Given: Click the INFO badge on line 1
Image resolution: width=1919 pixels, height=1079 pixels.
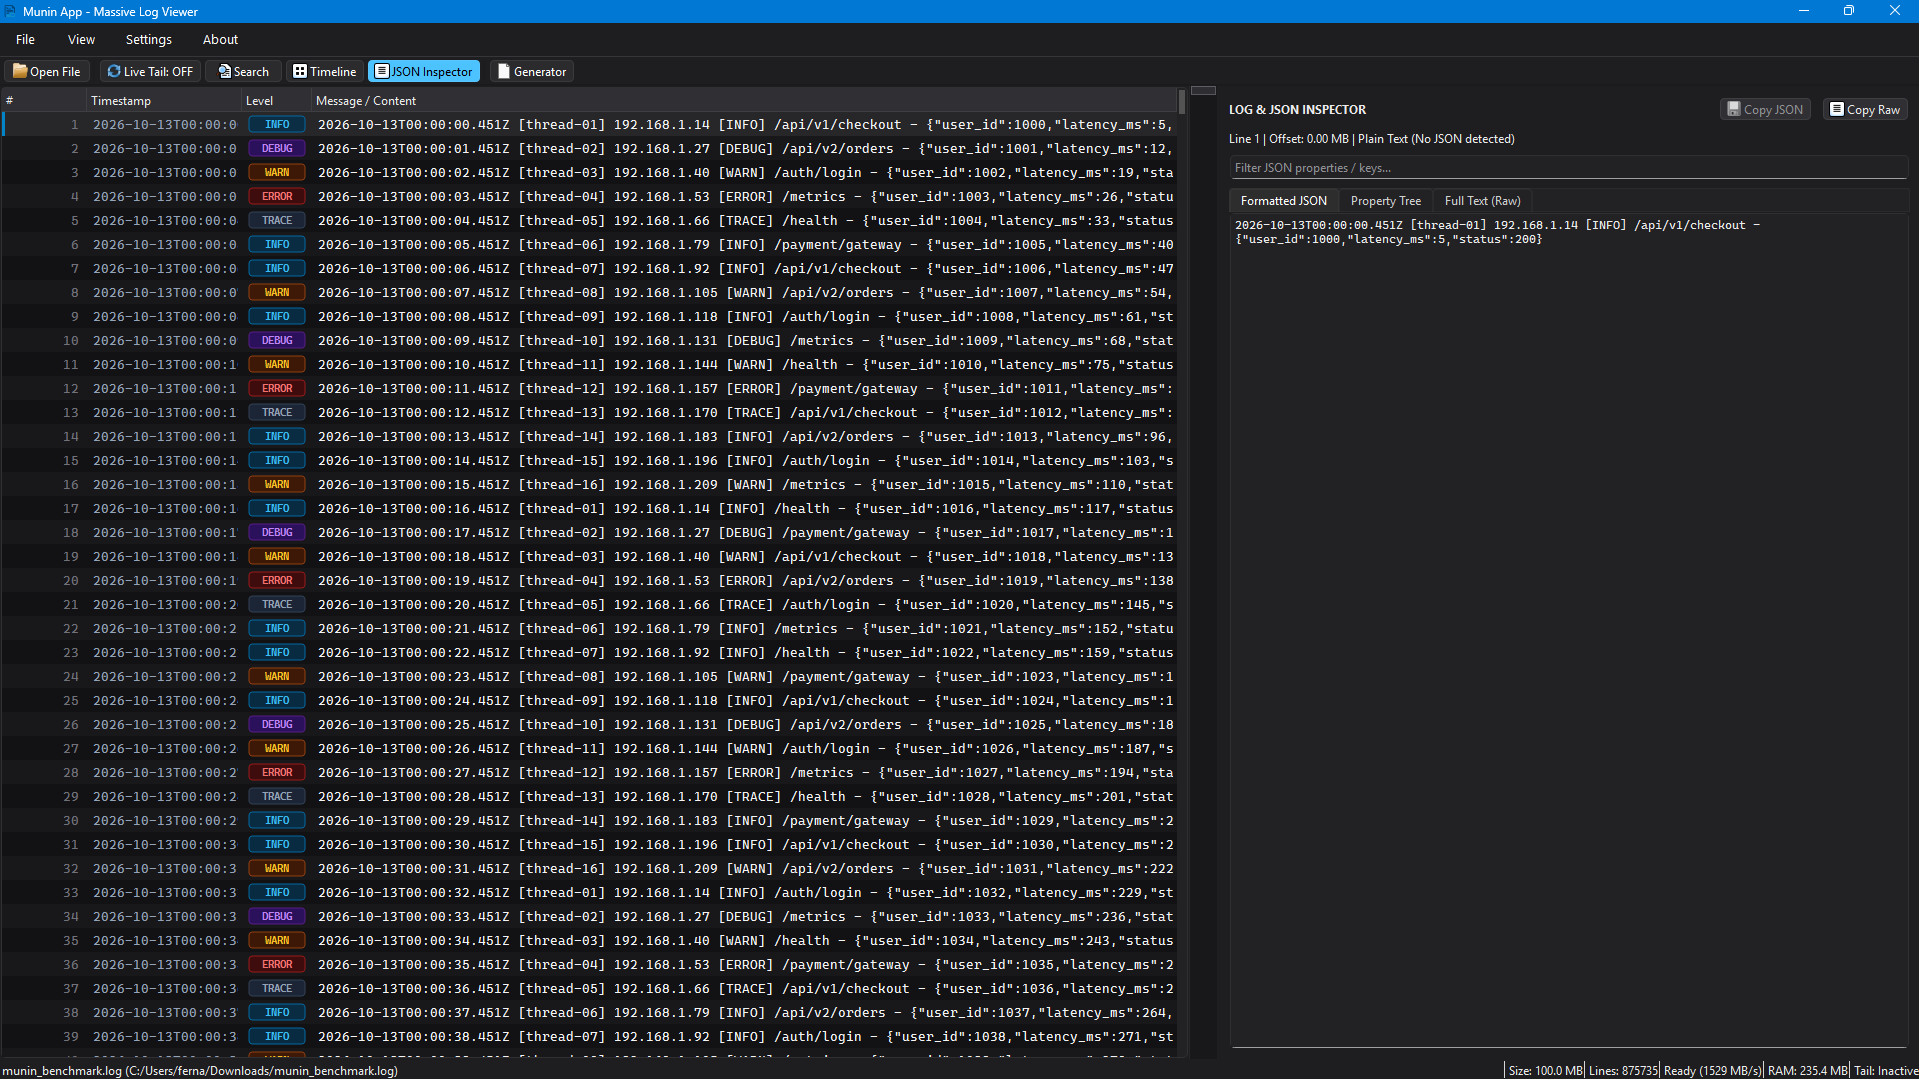Looking at the screenshot, I should point(277,124).
